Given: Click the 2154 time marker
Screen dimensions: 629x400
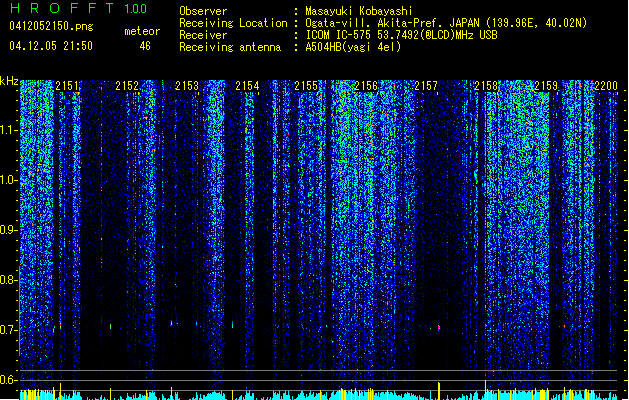Looking at the screenshot, I should coord(247,85).
